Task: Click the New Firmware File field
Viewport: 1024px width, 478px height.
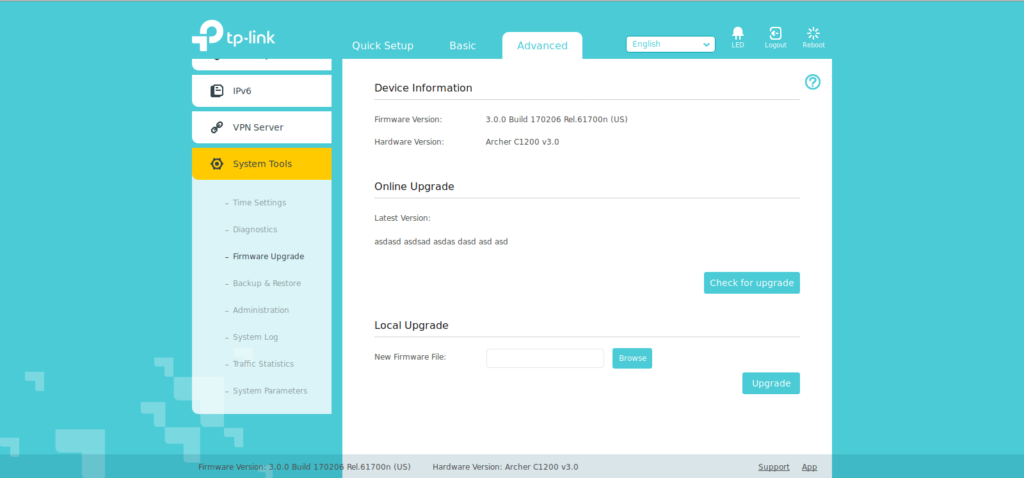Action: click(545, 358)
